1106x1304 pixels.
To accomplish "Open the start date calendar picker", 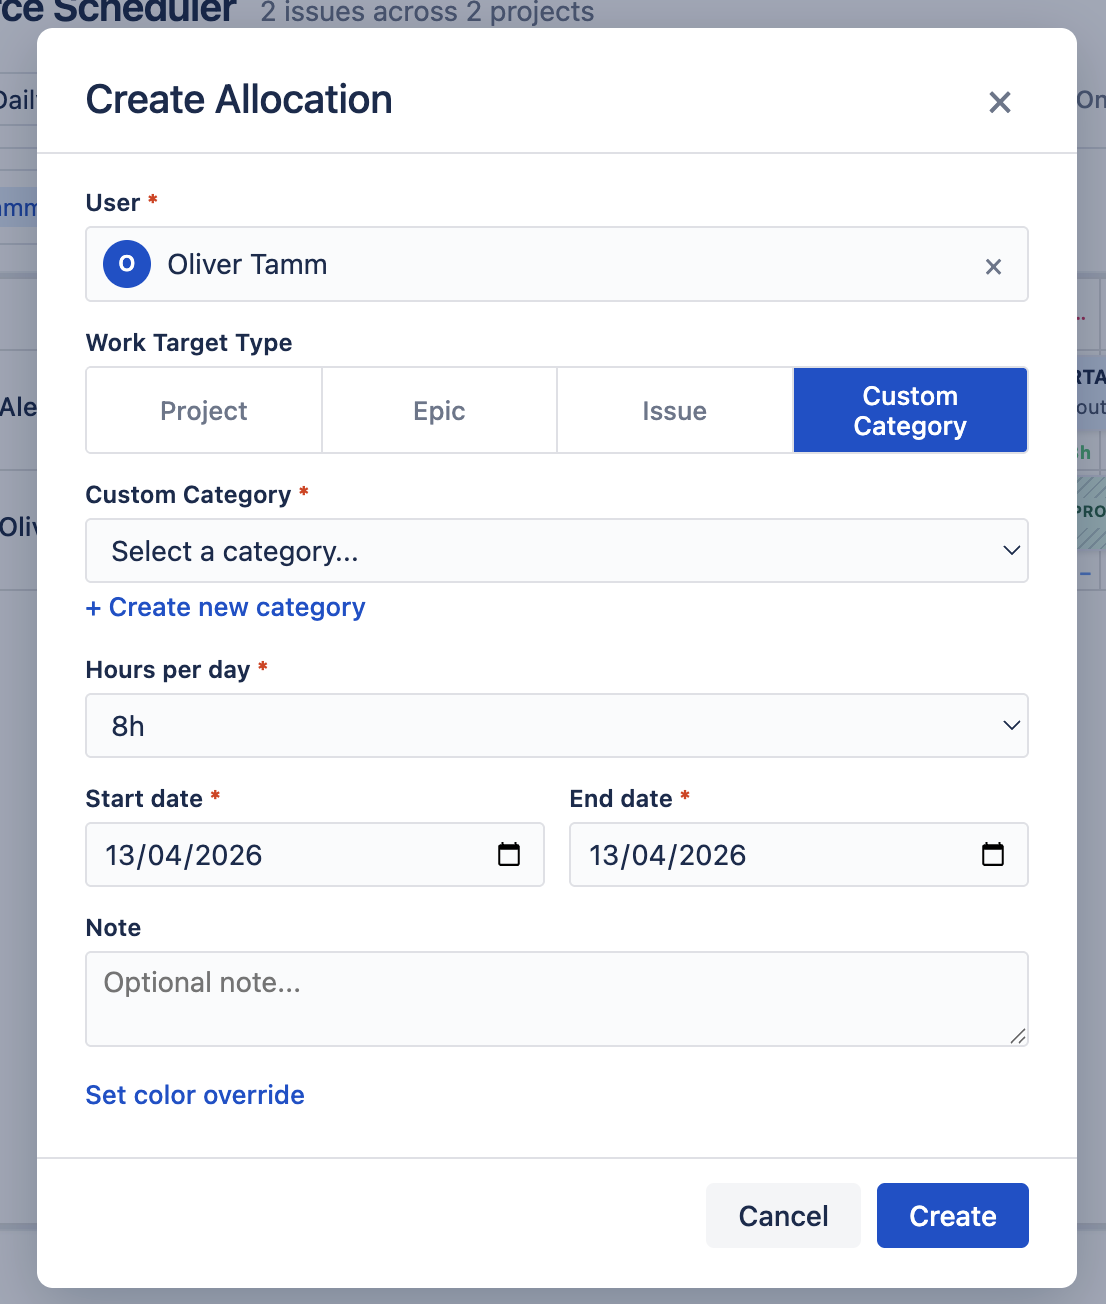I will [x=509, y=855].
